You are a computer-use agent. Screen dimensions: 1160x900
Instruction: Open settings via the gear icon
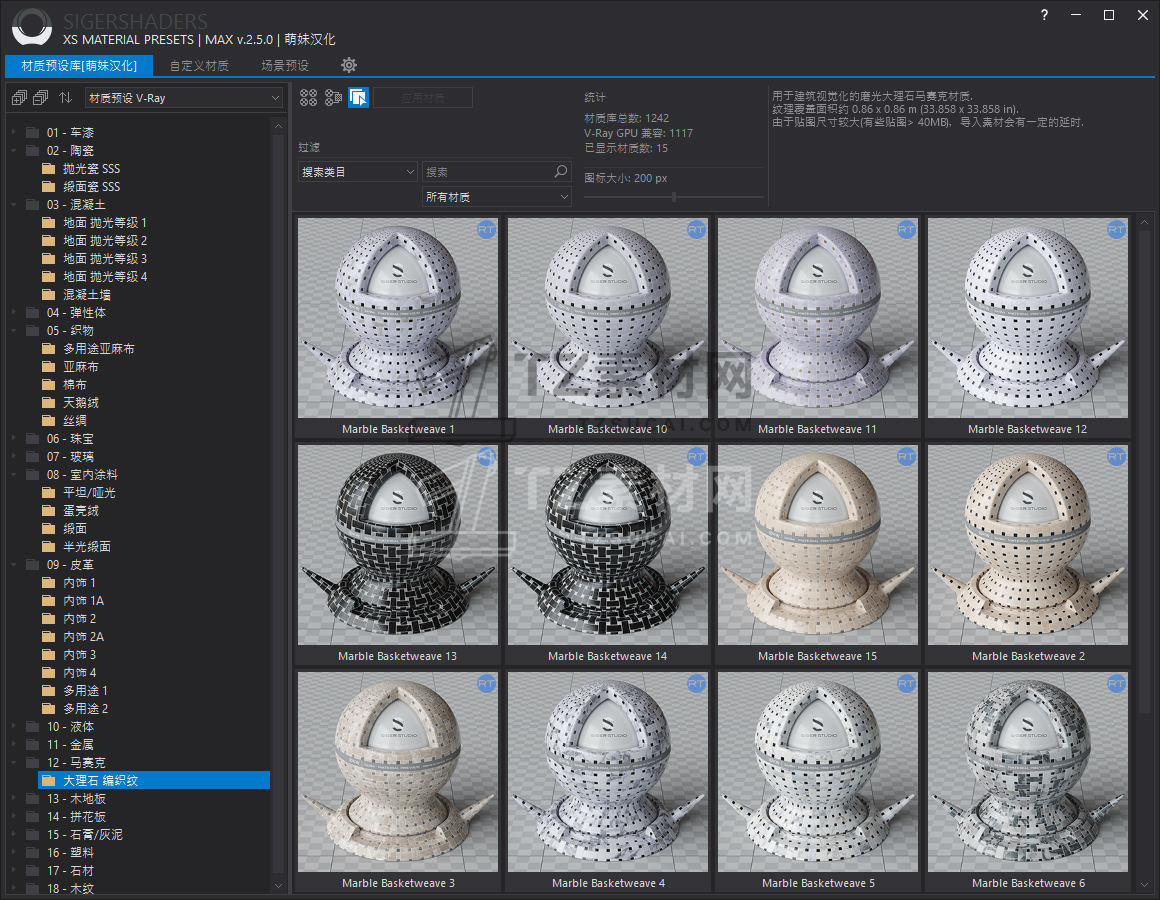click(349, 65)
